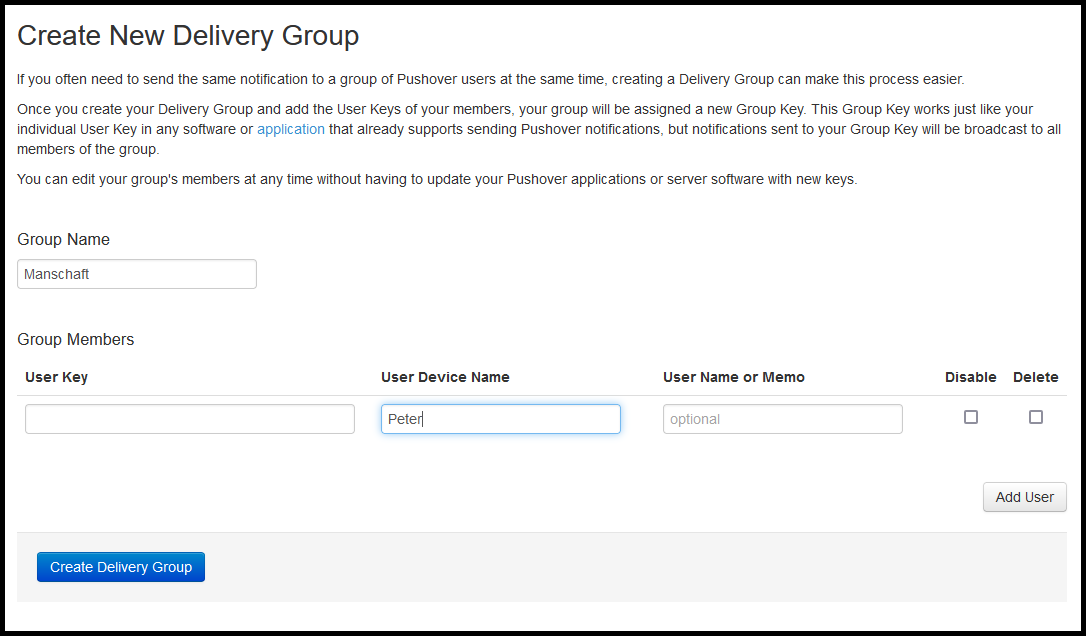Click the Create Delivery Group button
This screenshot has height=636, width=1086.
[121, 567]
